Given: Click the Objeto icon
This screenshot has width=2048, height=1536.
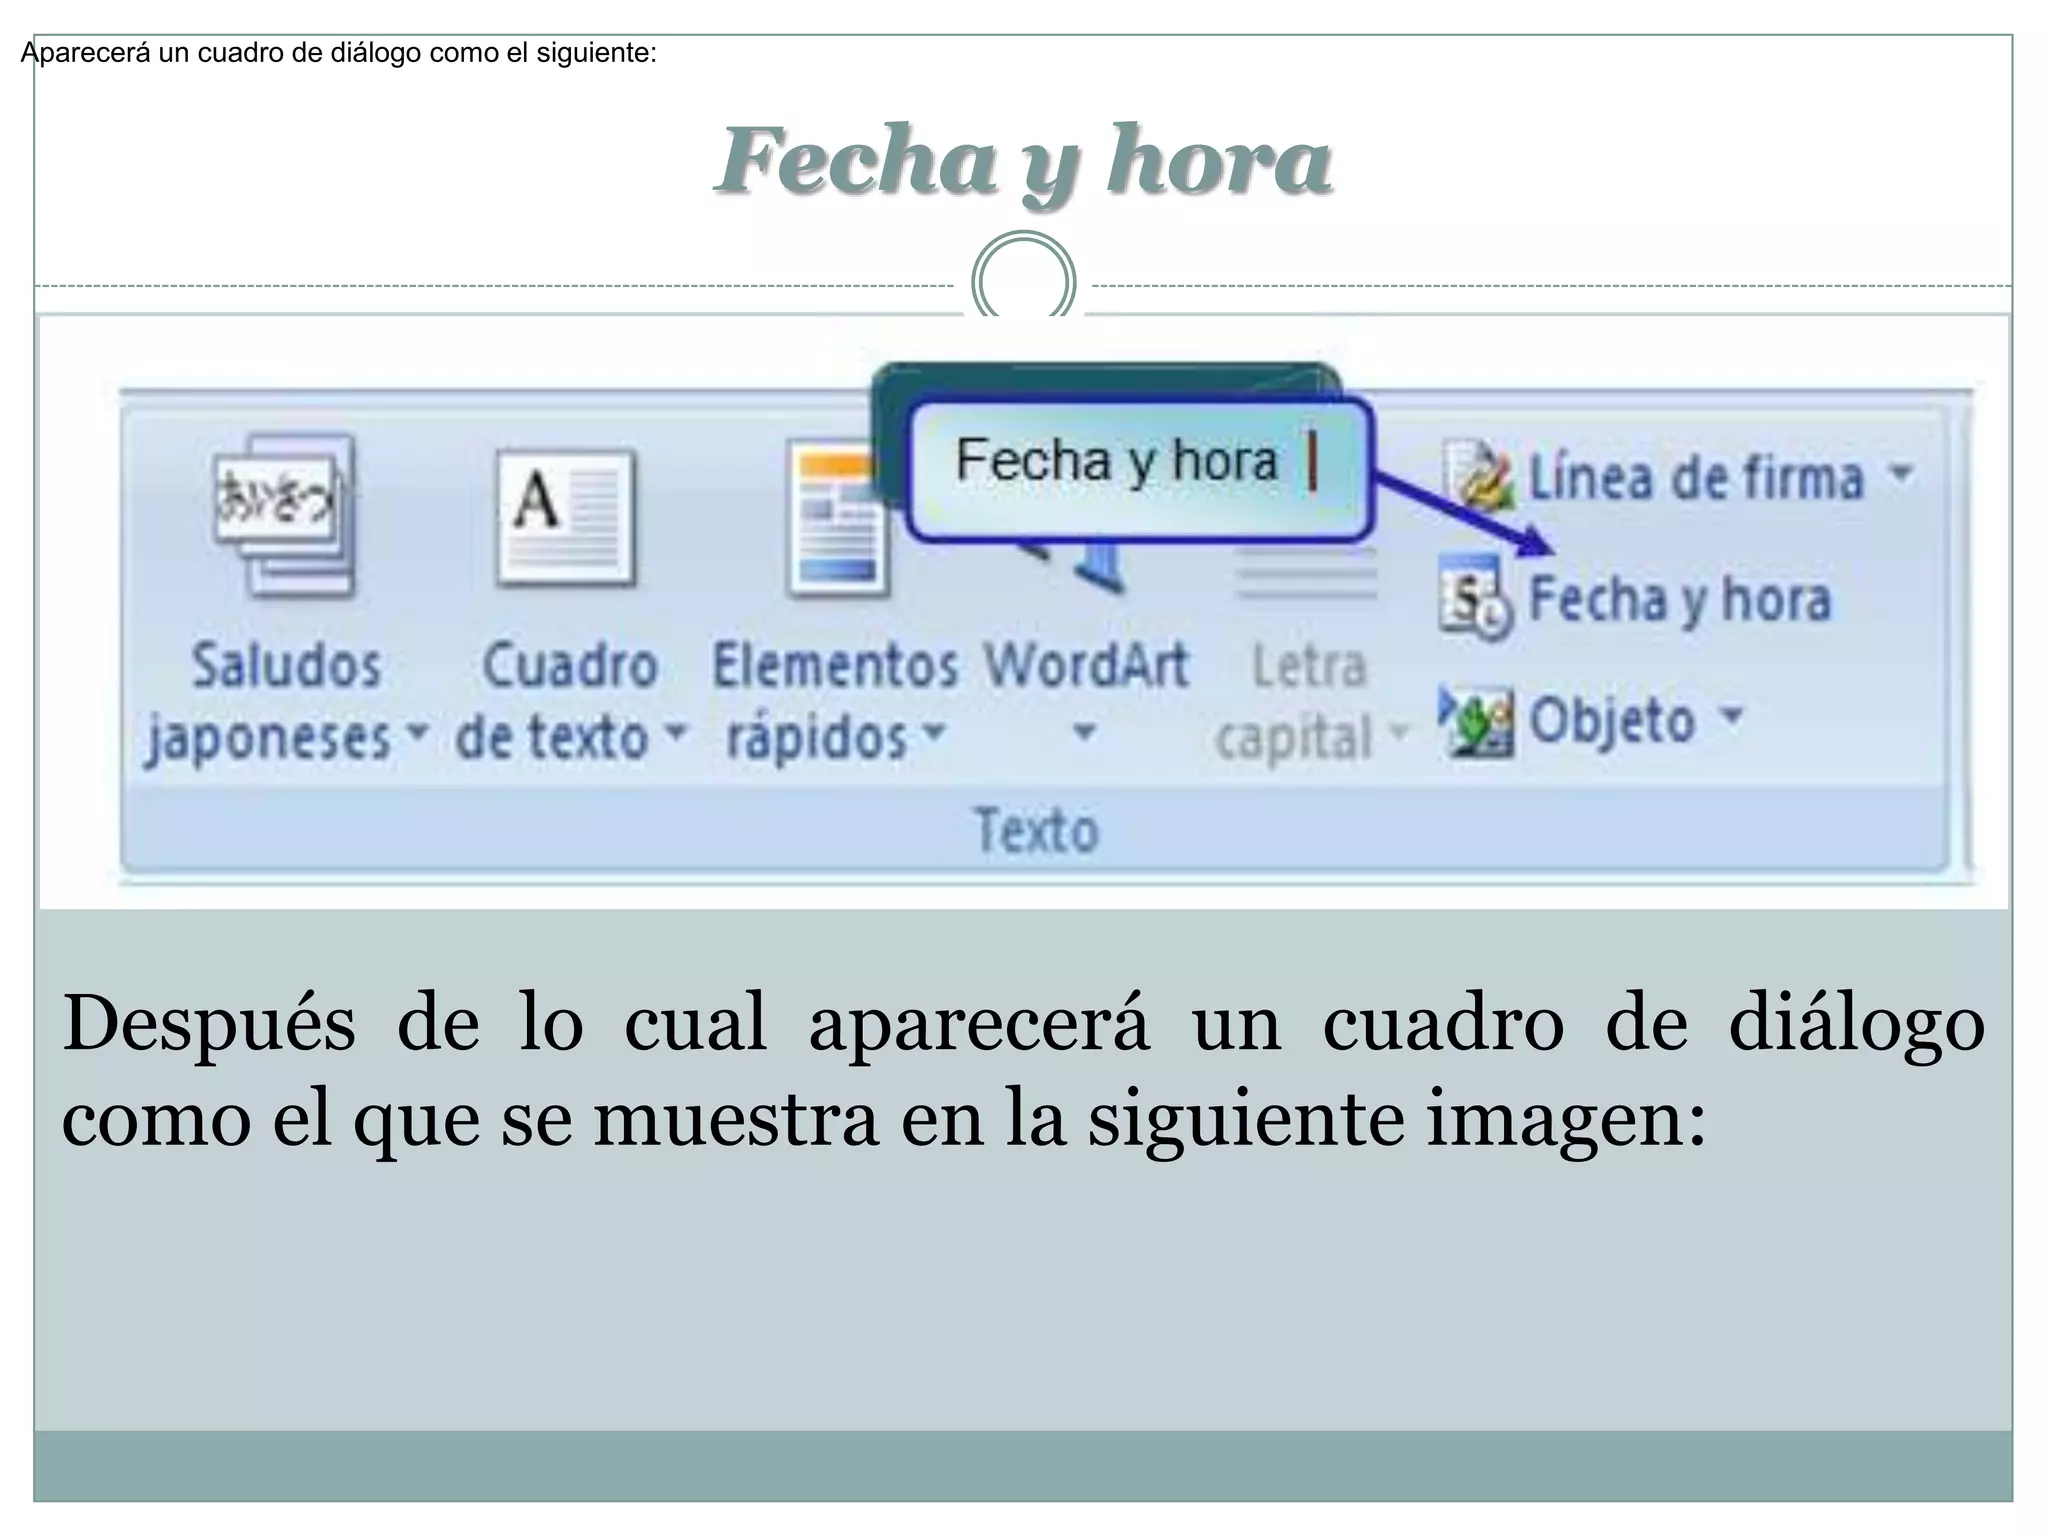Looking at the screenshot, I should 1476,721.
